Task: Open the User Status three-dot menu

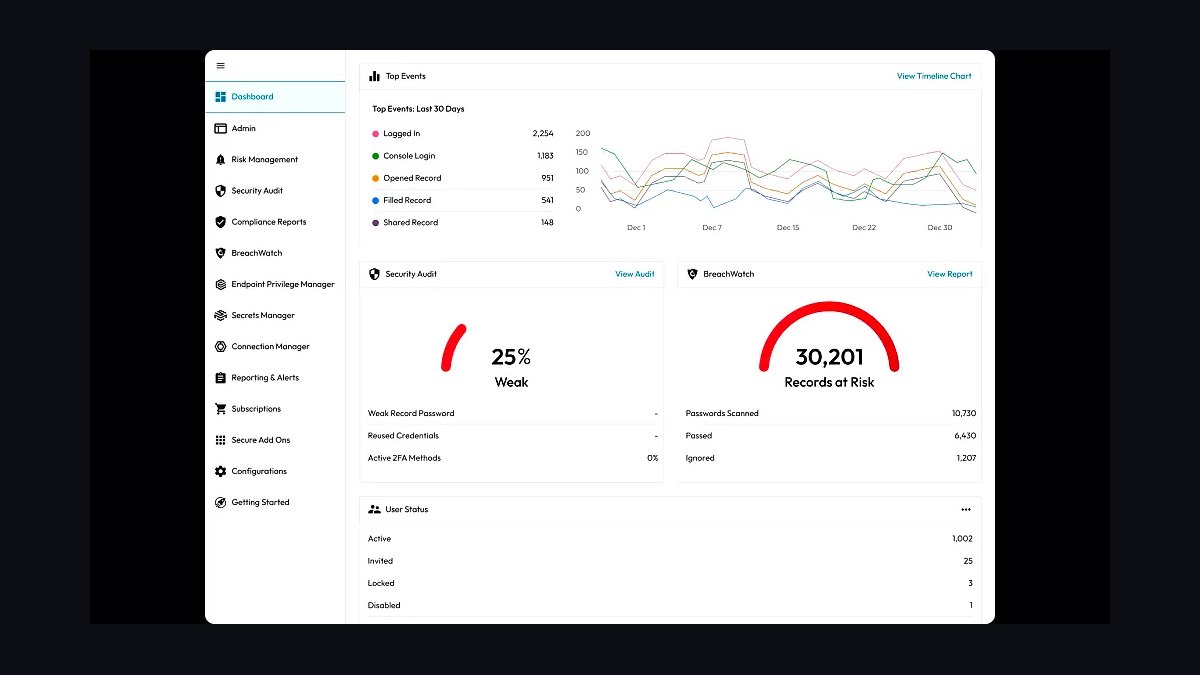Action: [x=966, y=509]
